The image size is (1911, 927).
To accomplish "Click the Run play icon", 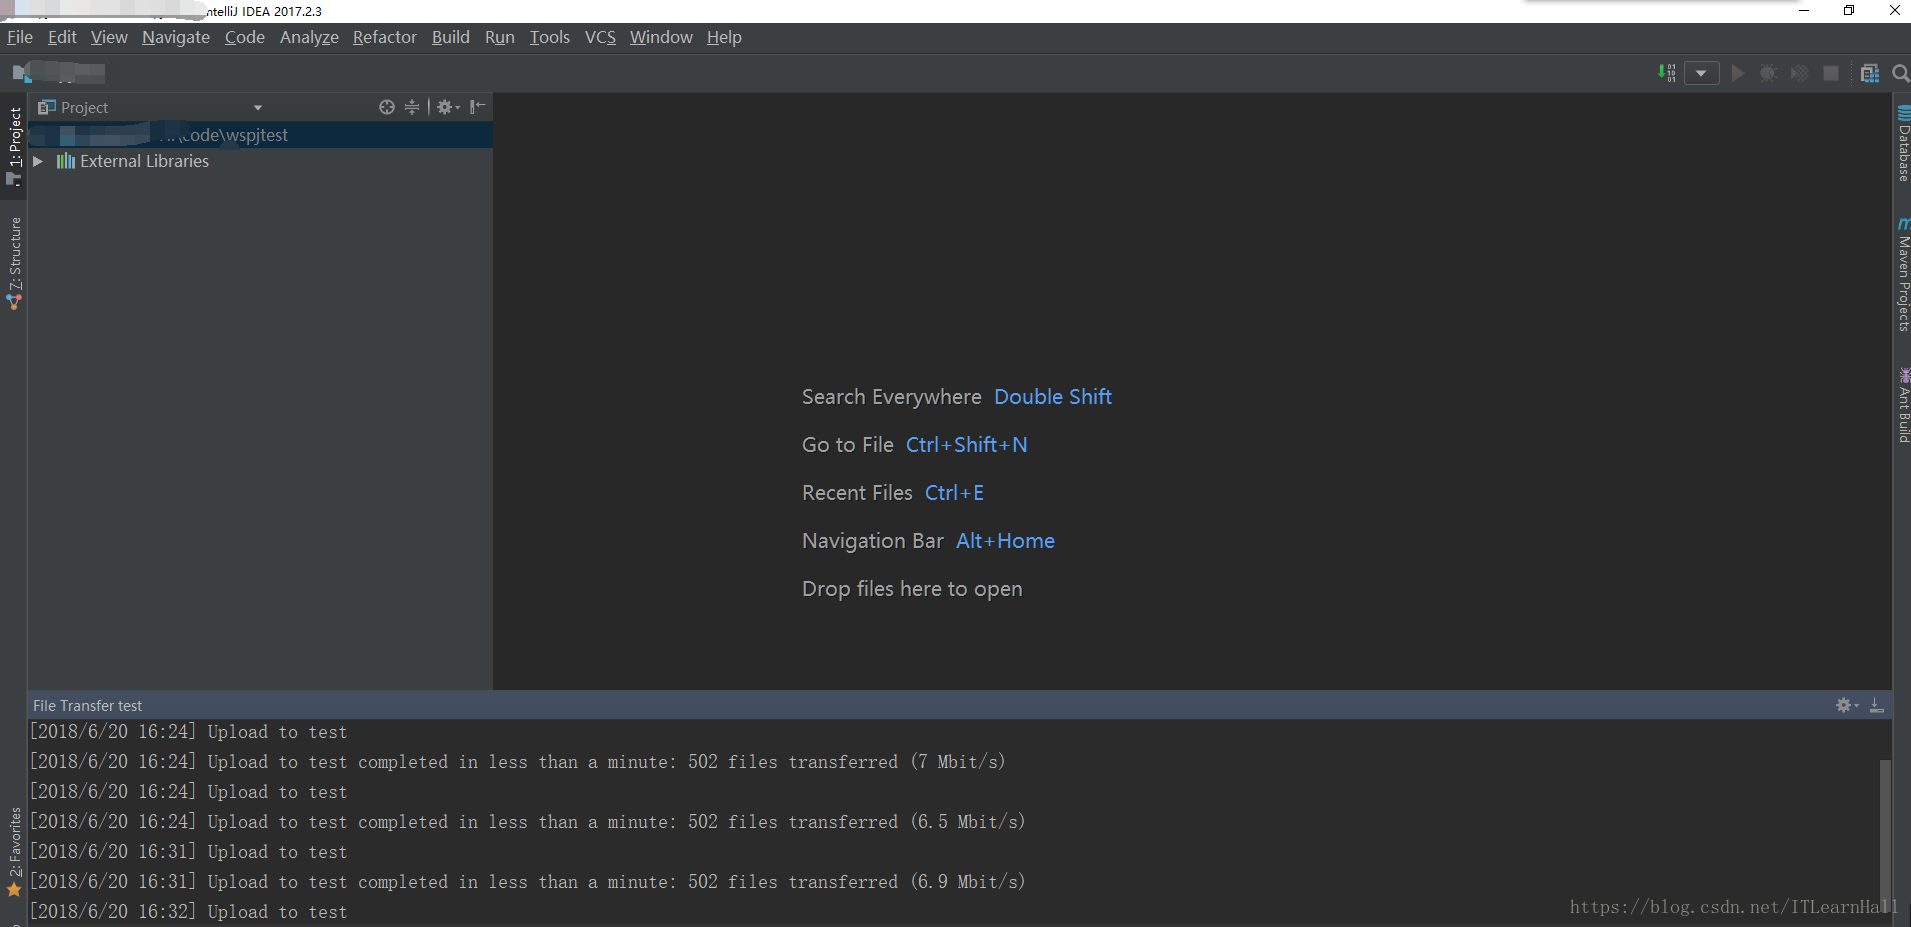I will [x=1738, y=73].
